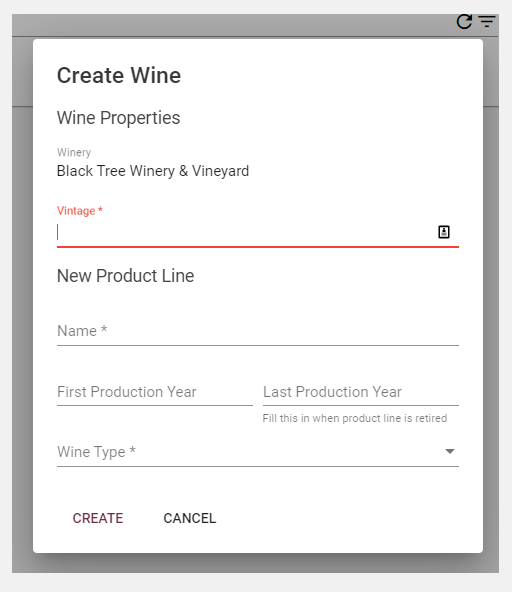The width and height of the screenshot is (512, 592).
Task: Dismiss the dialog with CANCEL
Action: pyautogui.click(x=190, y=518)
